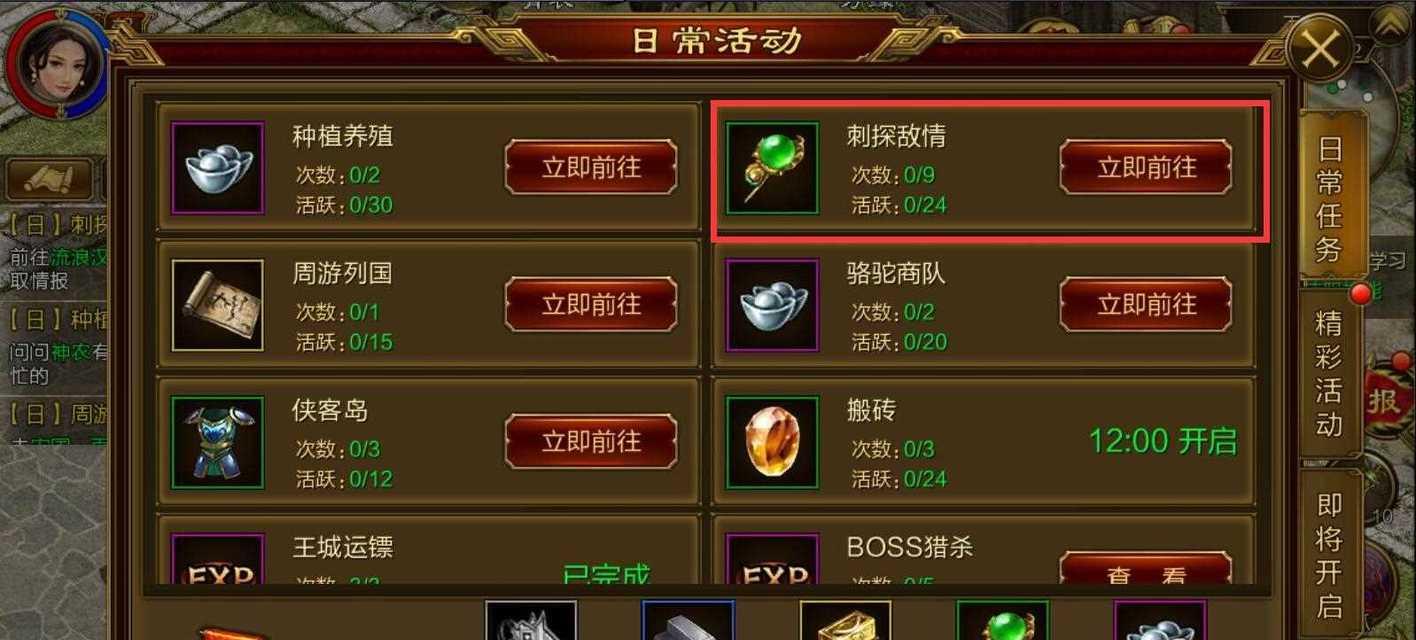This screenshot has height=640, width=1416.
Task: Click 立即前往 for 种植养殖
Action: pos(591,167)
